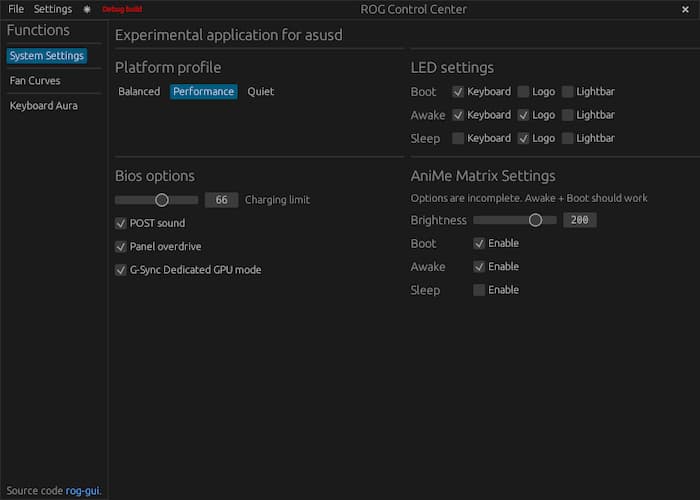This screenshot has height=500, width=700.
Task: Turn on the Keyboard LED for Sleep
Action: pyautogui.click(x=458, y=139)
